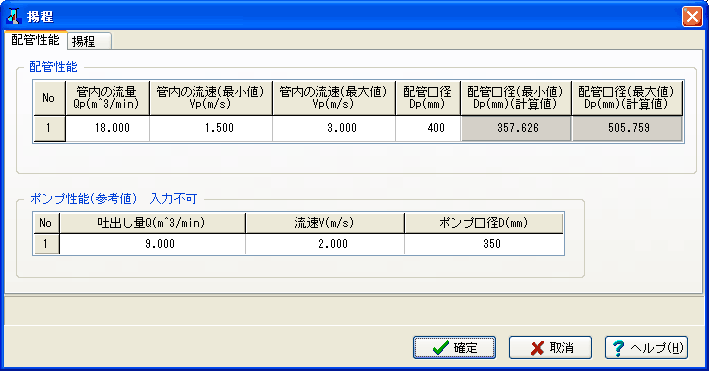
Task: Click the application icon in title bar
Action: (14, 16)
